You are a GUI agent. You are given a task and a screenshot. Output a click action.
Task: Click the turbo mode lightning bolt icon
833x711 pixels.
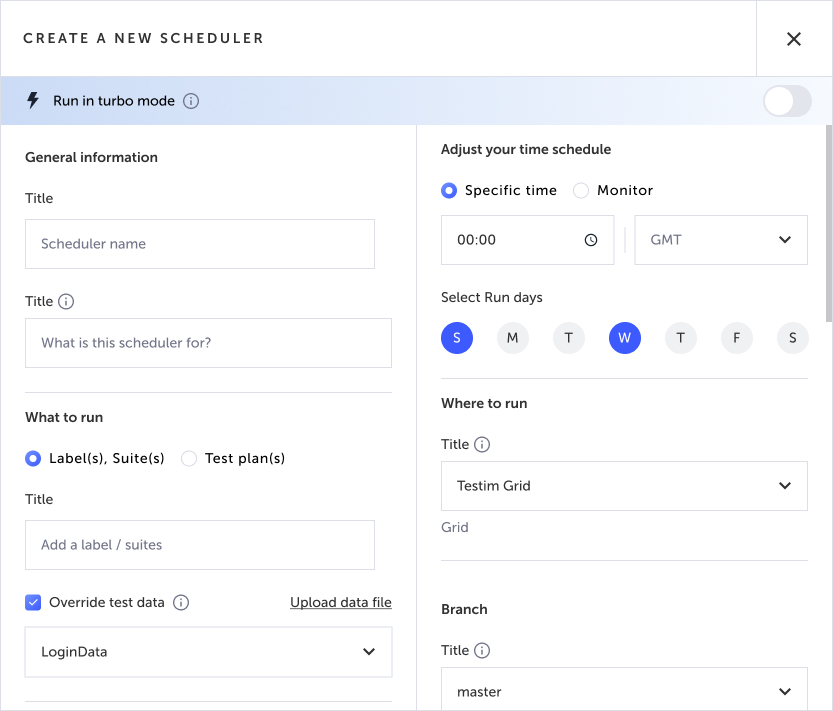point(33,101)
